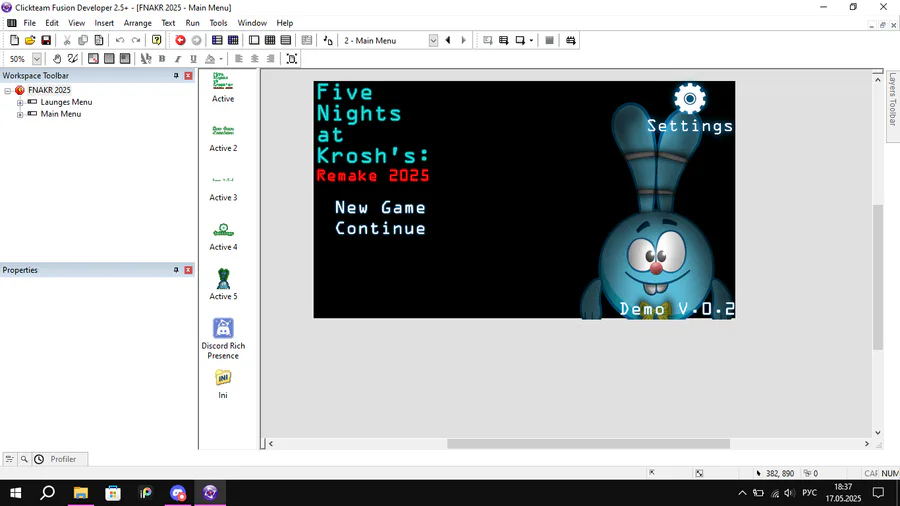Collapse the FNAKR 2025 tree node

click(8, 91)
